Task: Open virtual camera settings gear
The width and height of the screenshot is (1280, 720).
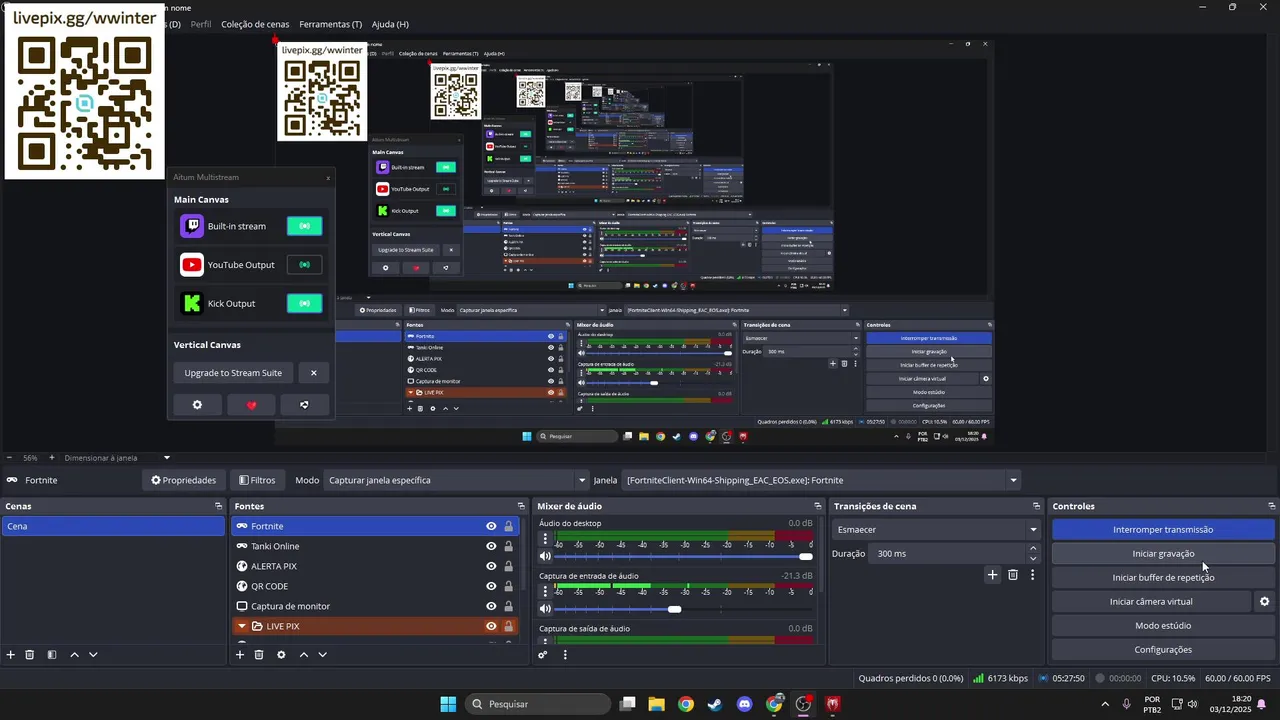Action: tap(1264, 602)
